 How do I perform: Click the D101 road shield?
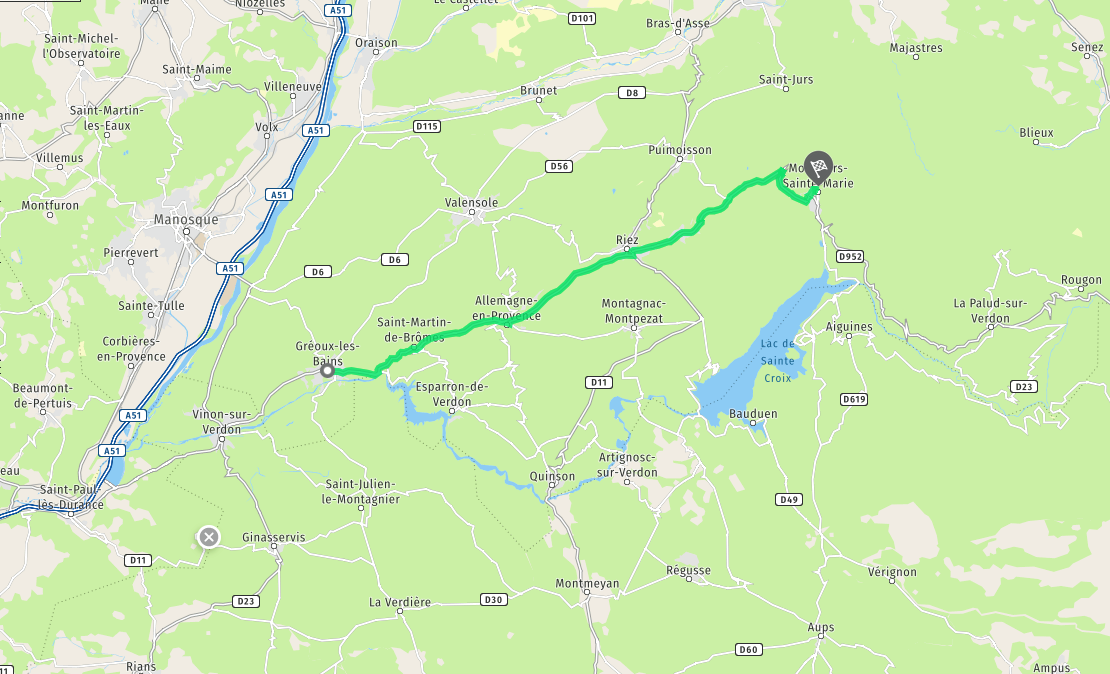coord(581,18)
